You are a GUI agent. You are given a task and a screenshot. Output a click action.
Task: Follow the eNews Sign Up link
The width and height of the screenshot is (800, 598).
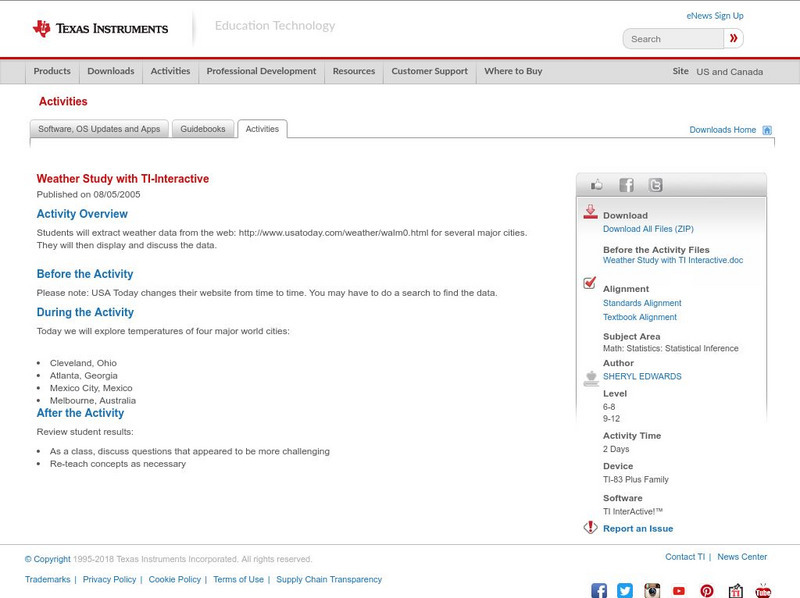(x=715, y=16)
